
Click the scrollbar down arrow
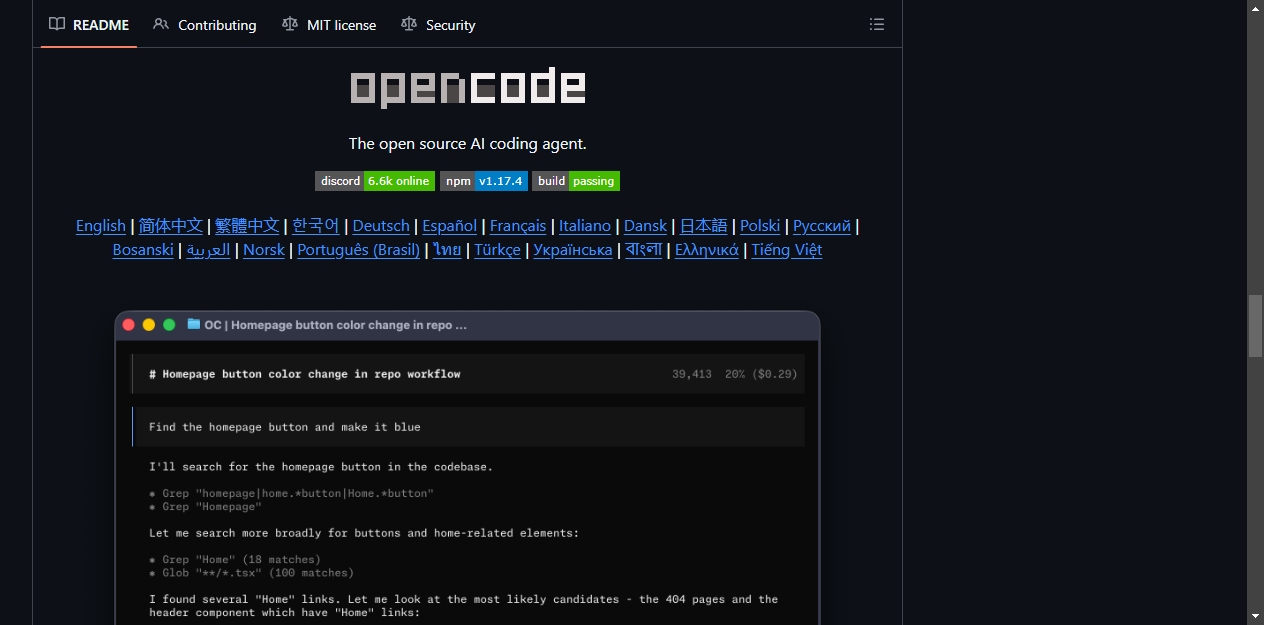pos(1256,616)
